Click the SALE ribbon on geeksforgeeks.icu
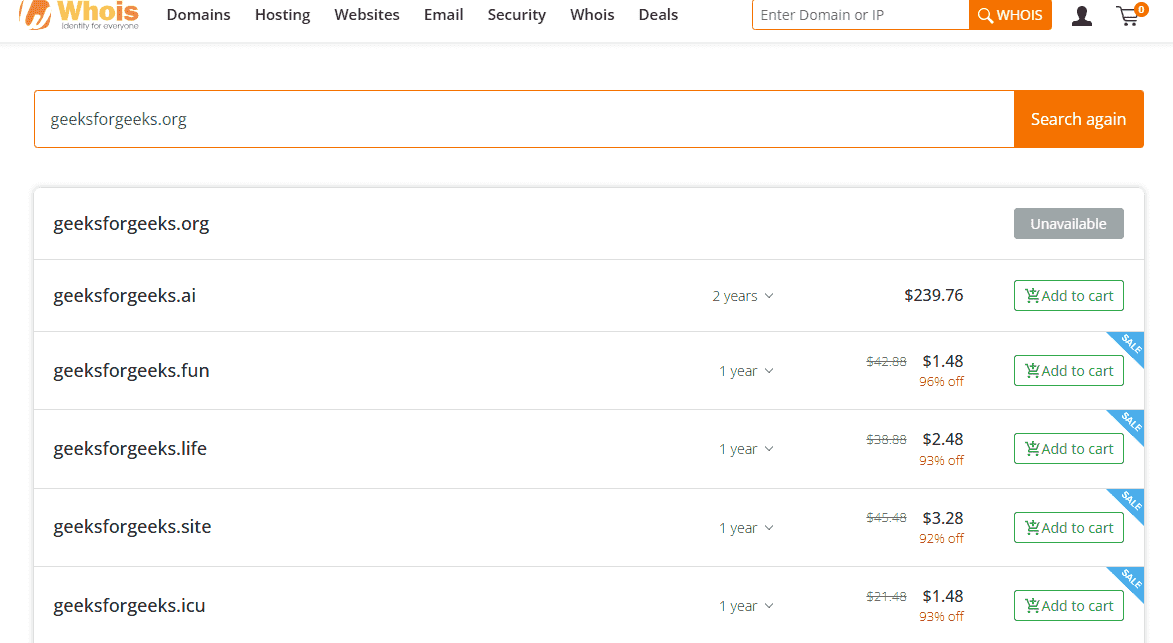The image size is (1173, 643). pyautogui.click(x=1130, y=579)
